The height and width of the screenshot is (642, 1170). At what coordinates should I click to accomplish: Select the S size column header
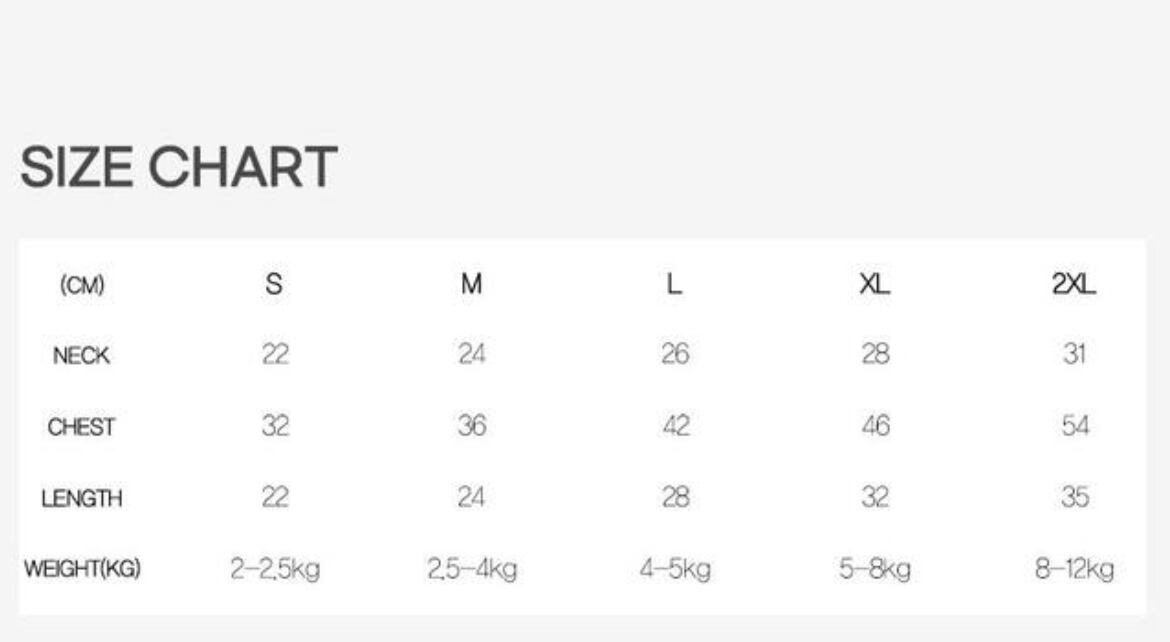pyautogui.click(x=274, y=285)
